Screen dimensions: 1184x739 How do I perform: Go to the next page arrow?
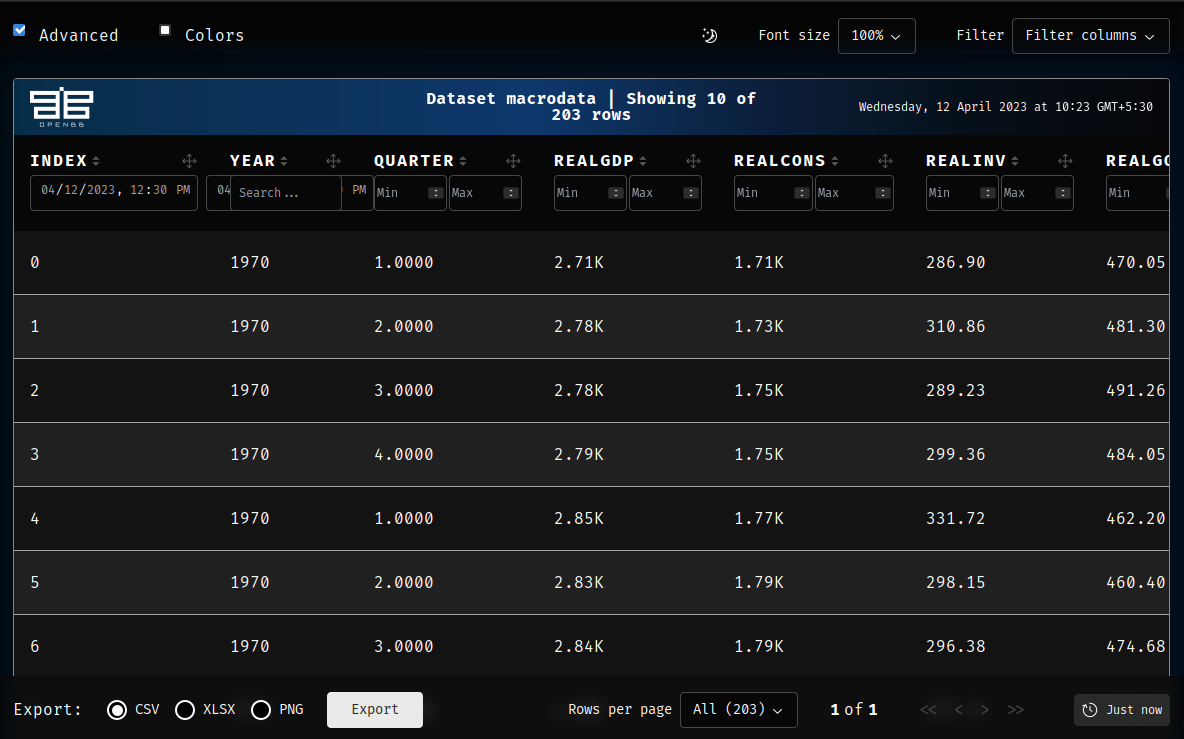pos(985,710)
